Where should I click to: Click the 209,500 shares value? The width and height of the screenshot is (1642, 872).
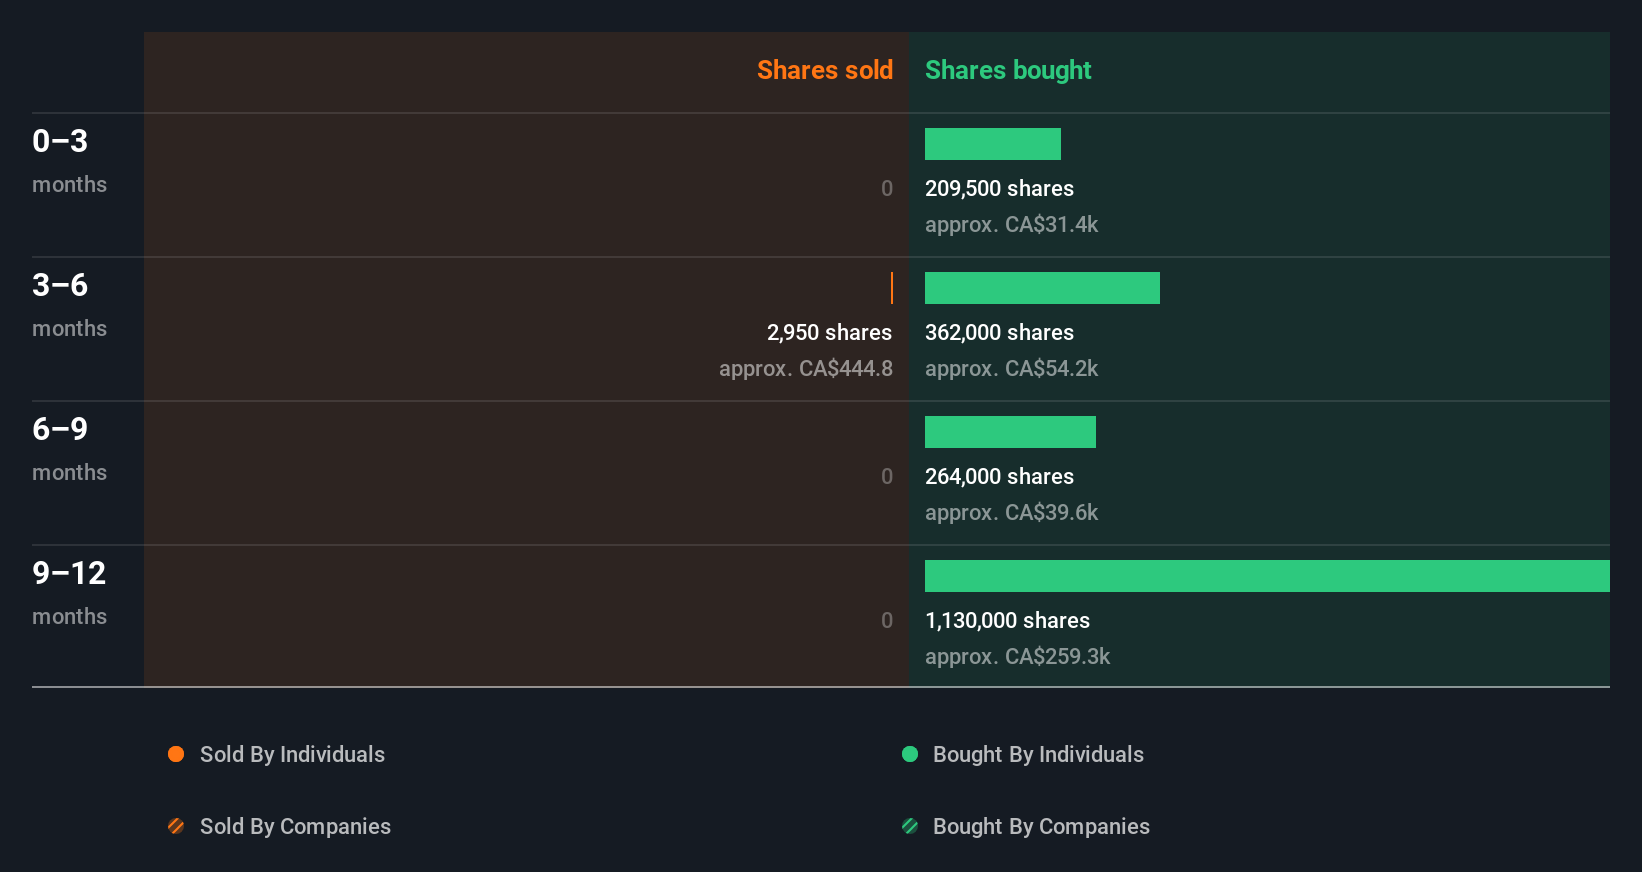pyautogui.click(x=999, y=189)
